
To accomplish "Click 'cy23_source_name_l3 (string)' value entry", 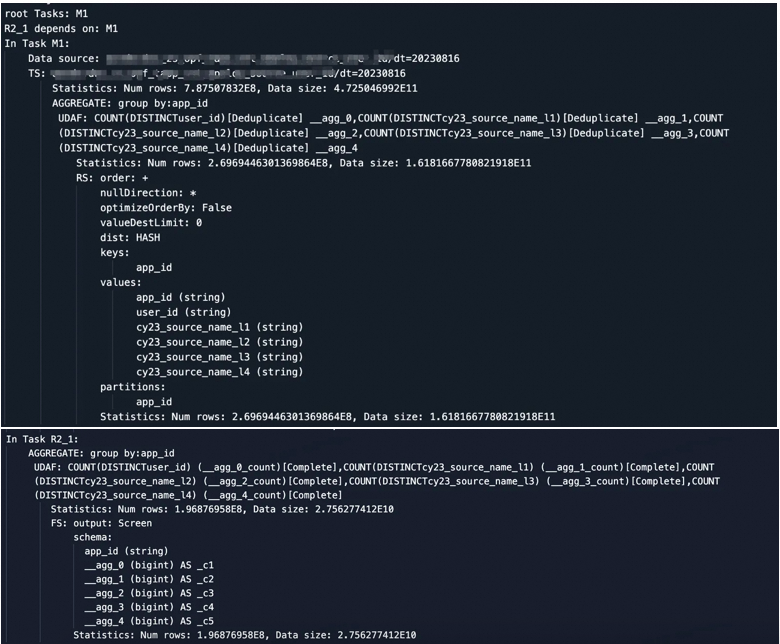I will tap(219, 357).
